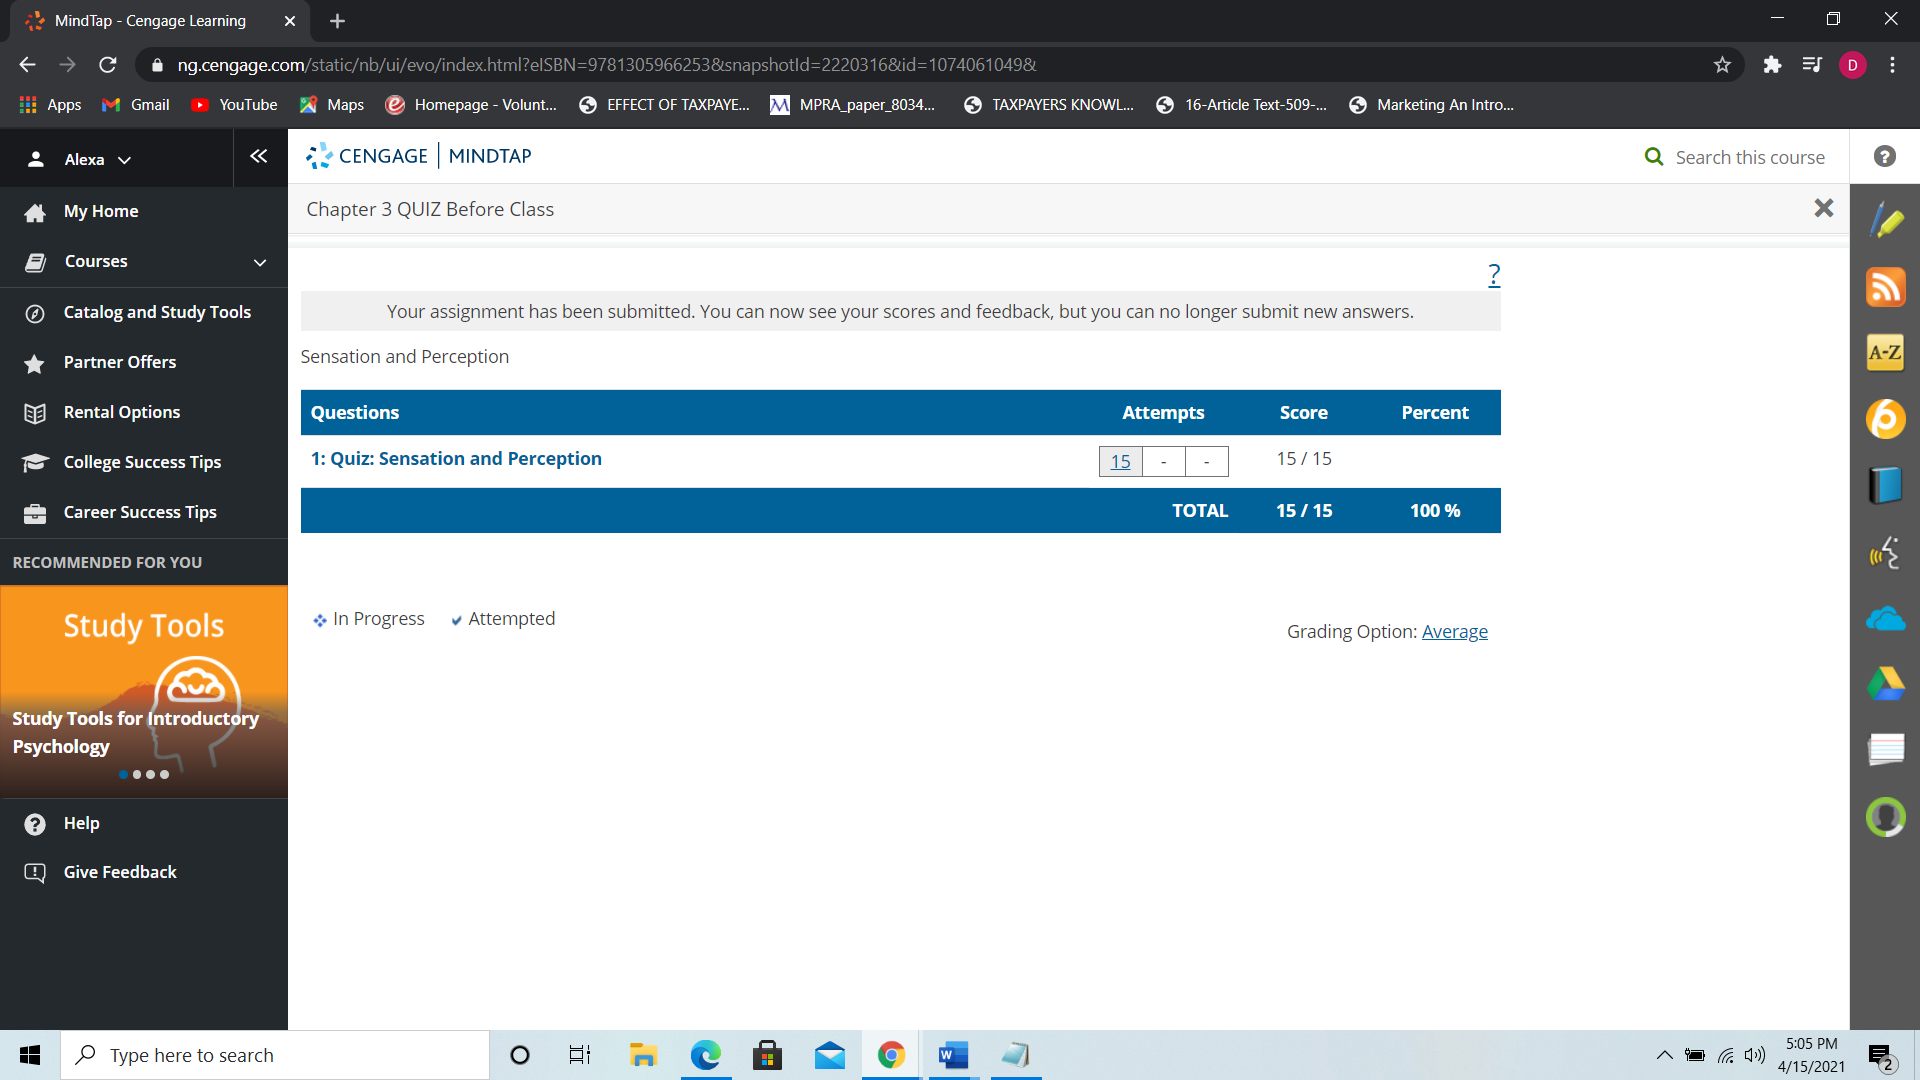This screenshot has height=1080, width=1920.
Task: Collapse the left navigation sidebar
Action: 259,156
